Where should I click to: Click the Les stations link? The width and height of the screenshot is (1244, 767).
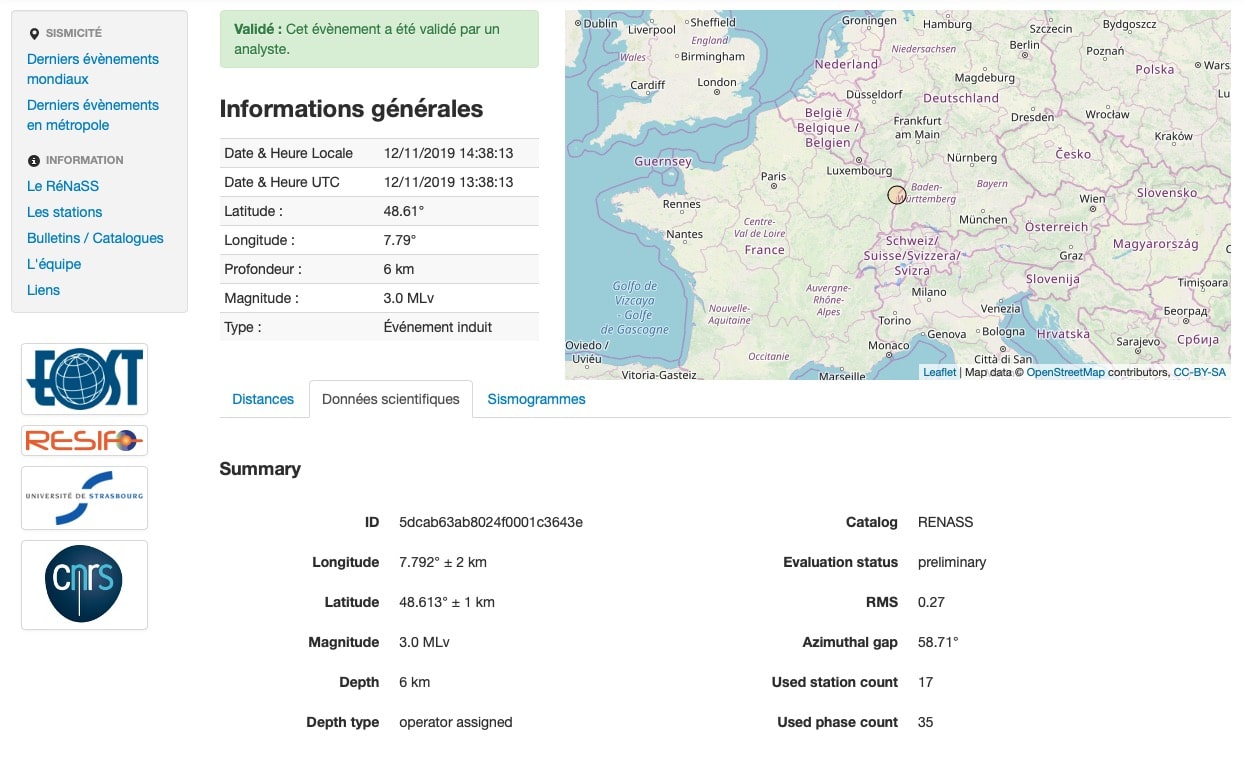coord(65,212)
